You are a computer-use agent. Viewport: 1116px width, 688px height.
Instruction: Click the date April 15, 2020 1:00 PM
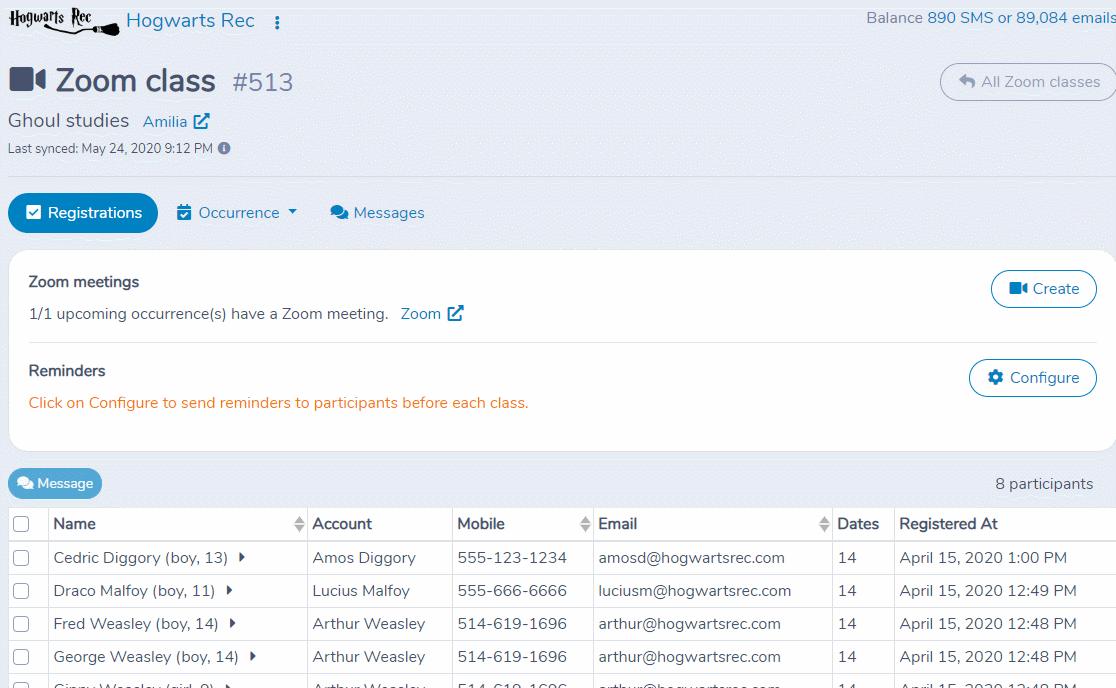(984, 558)
